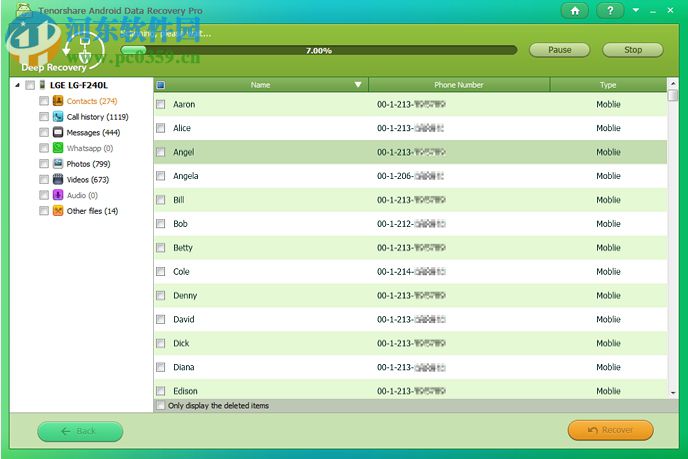This screenshot has width=688, height=459.
Task: Open Call history (1119) list
Action: coord(97,117)
